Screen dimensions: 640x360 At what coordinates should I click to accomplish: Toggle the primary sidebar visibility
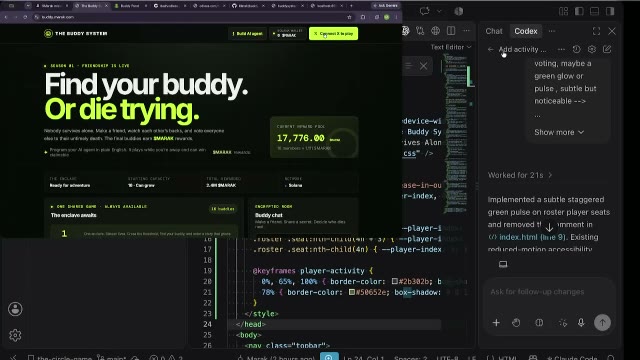579,11
